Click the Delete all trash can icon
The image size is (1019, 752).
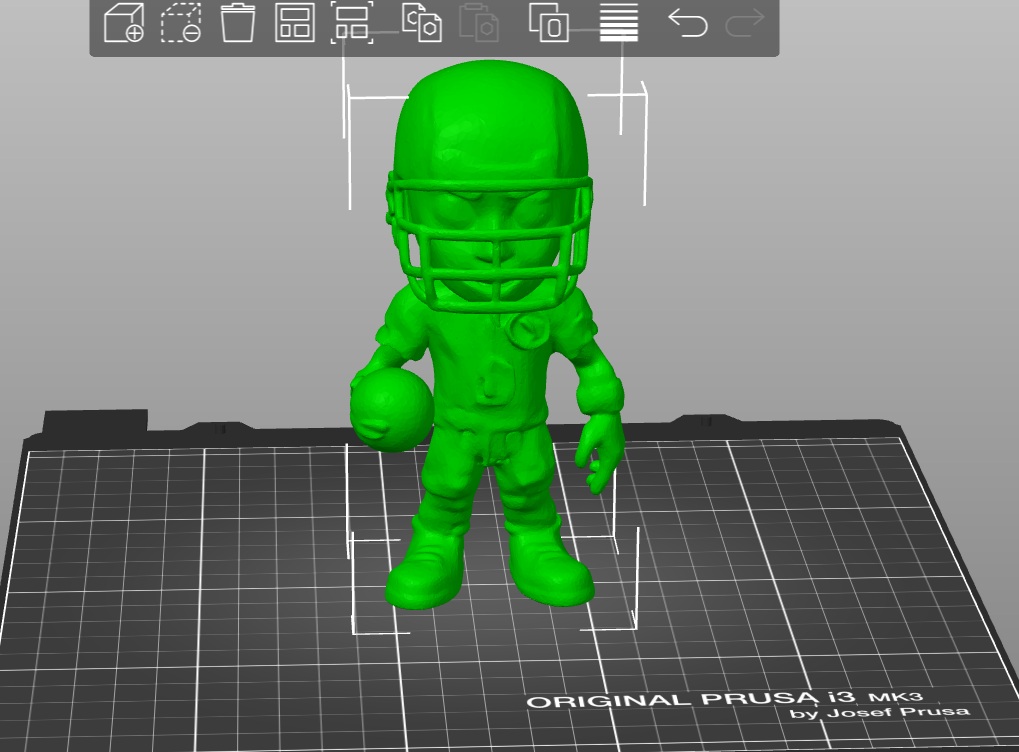point(237,23)
